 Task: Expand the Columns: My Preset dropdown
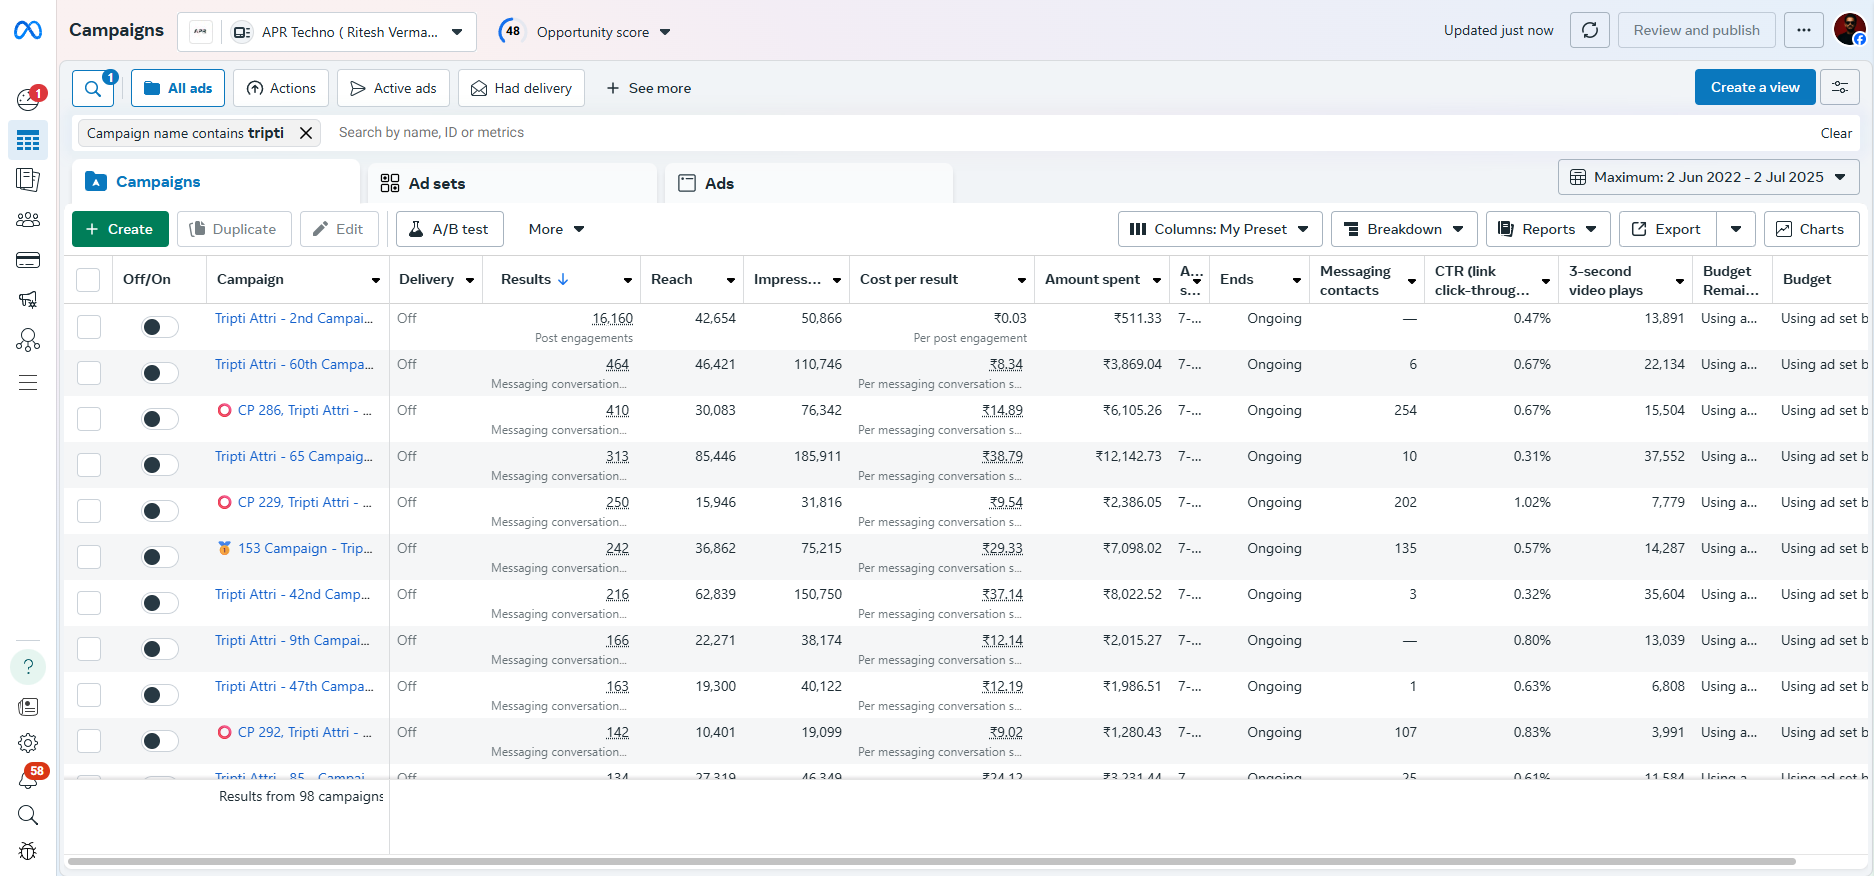1219,229
